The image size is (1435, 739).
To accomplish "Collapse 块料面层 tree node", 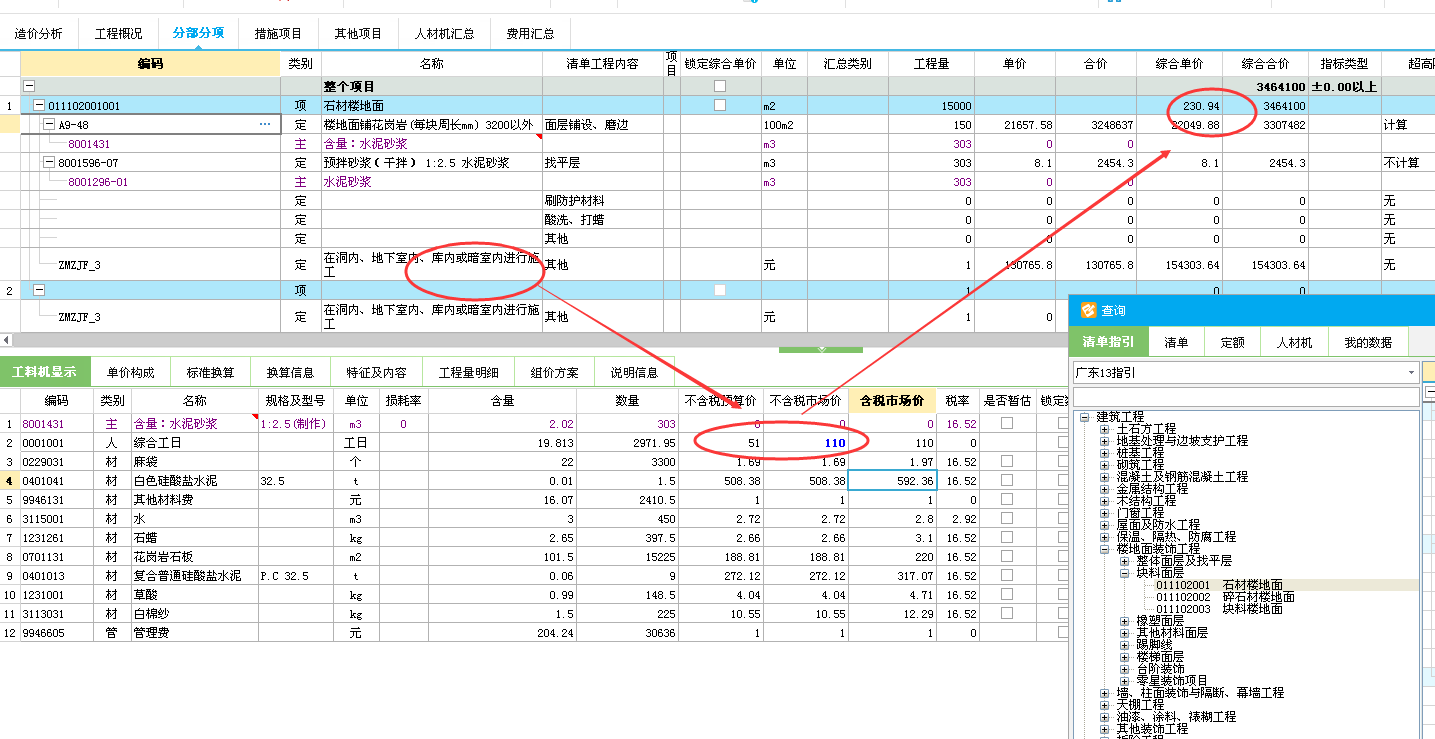I will point(1125,573).
